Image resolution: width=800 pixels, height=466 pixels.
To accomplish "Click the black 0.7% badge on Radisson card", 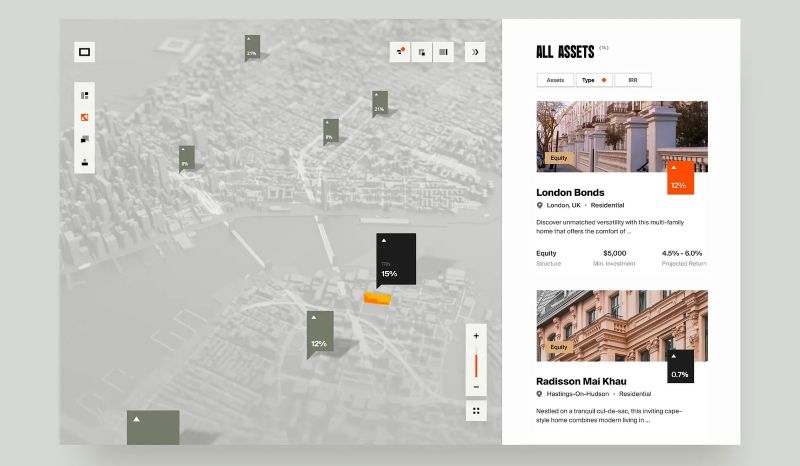I will [680, 366].
